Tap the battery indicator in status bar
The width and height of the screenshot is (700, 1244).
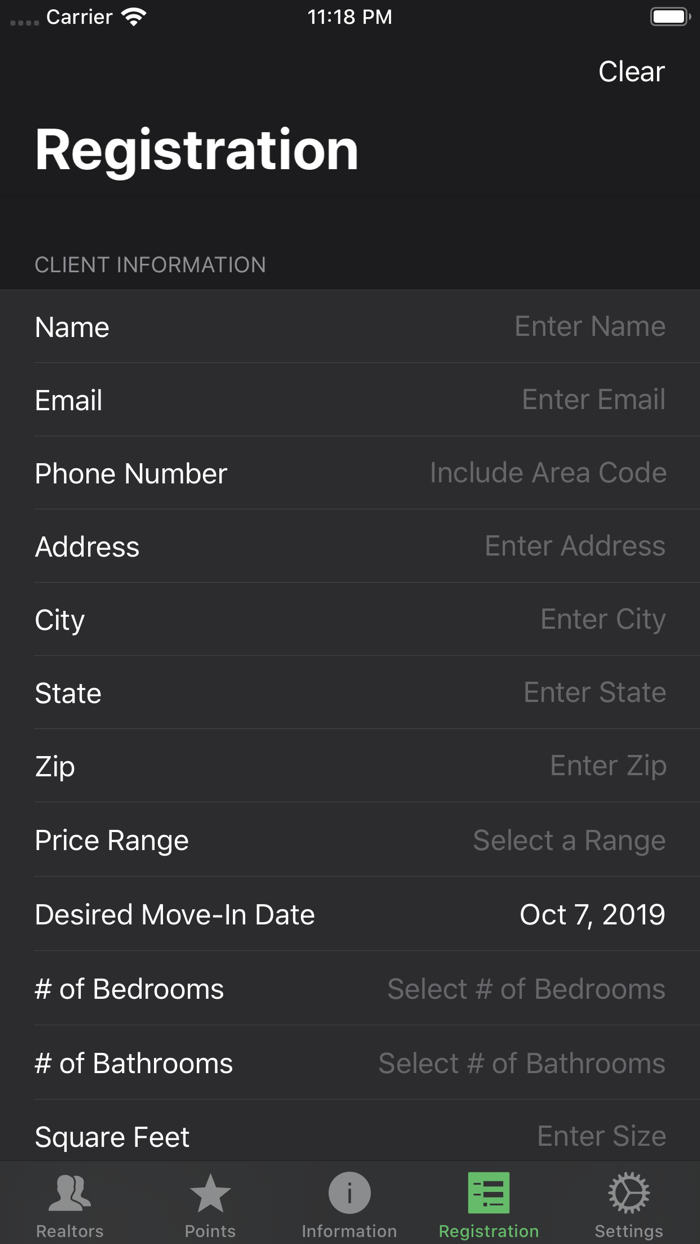point(668,15)
